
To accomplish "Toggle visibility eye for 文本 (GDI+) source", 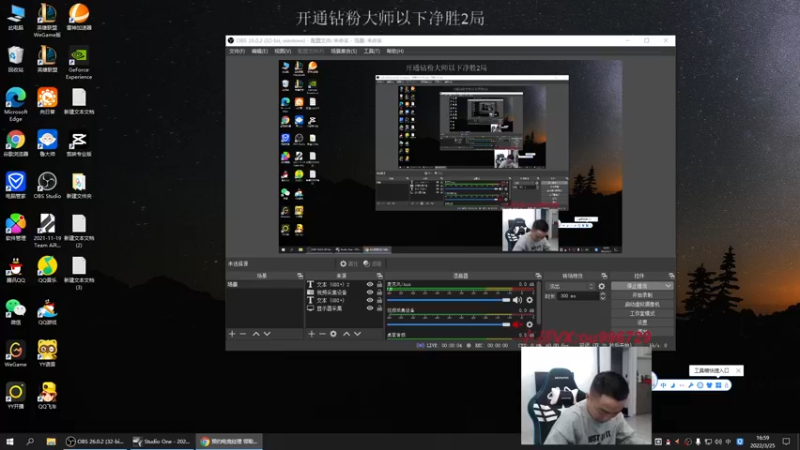I will click(x=370, y=301).
